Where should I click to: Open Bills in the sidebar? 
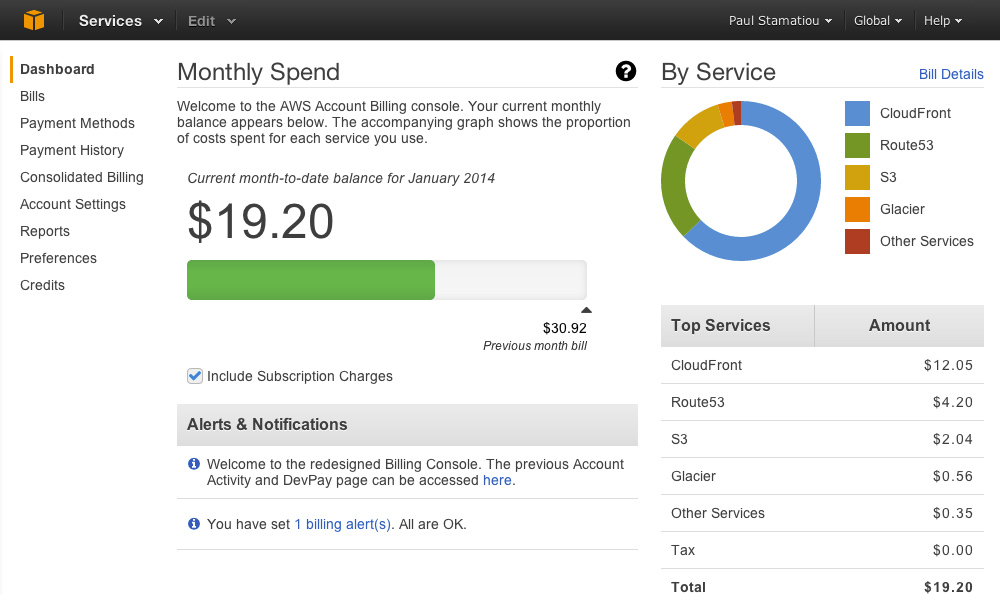coord(33,96)
